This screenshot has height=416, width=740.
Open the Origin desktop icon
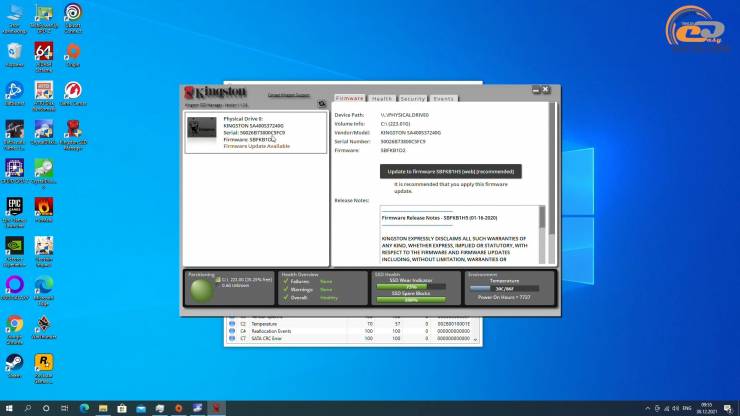(73, 55)
